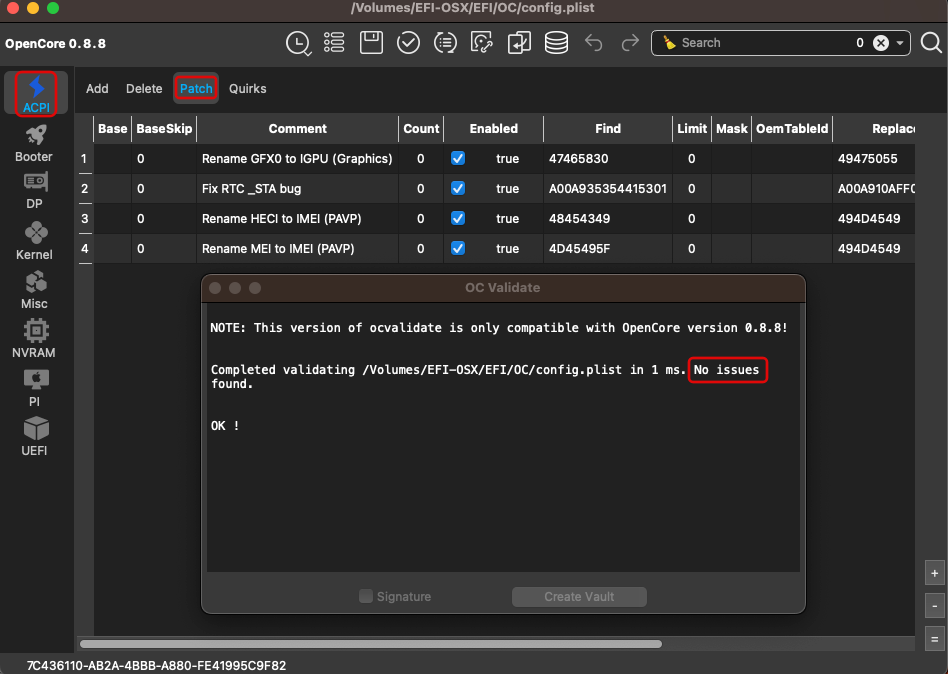Toggle Enabled for Rename MEI to IMEI
Screen dimensions: 948x674
(458, 248)
